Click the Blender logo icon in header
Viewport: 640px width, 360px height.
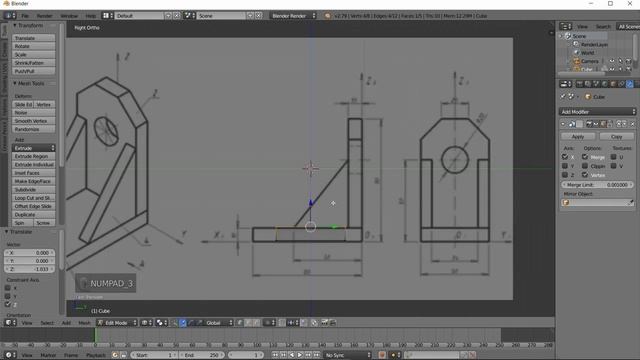327,16
